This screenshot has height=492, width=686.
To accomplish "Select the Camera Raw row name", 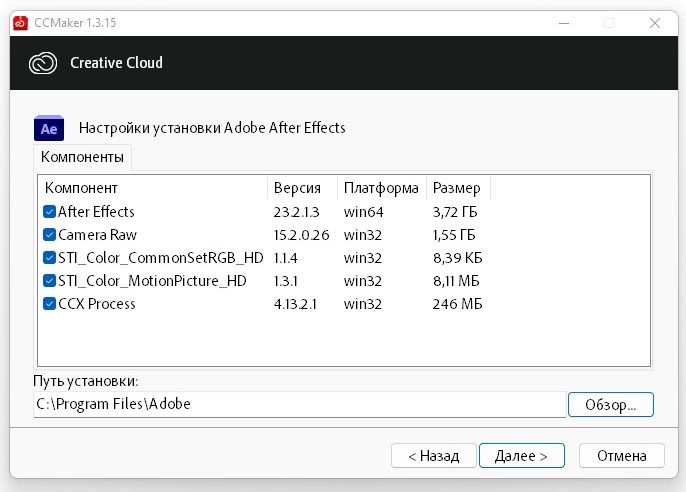I will 98,235.
